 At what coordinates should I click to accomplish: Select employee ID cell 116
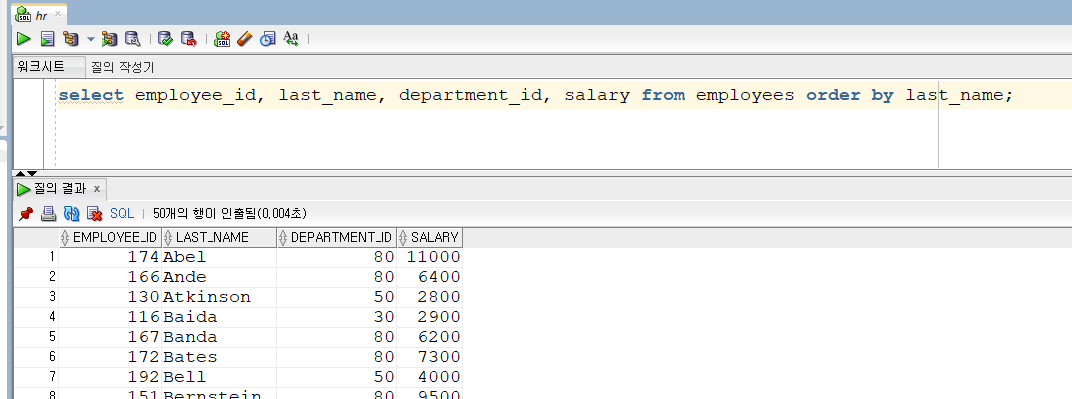click(x=110, y=317)
